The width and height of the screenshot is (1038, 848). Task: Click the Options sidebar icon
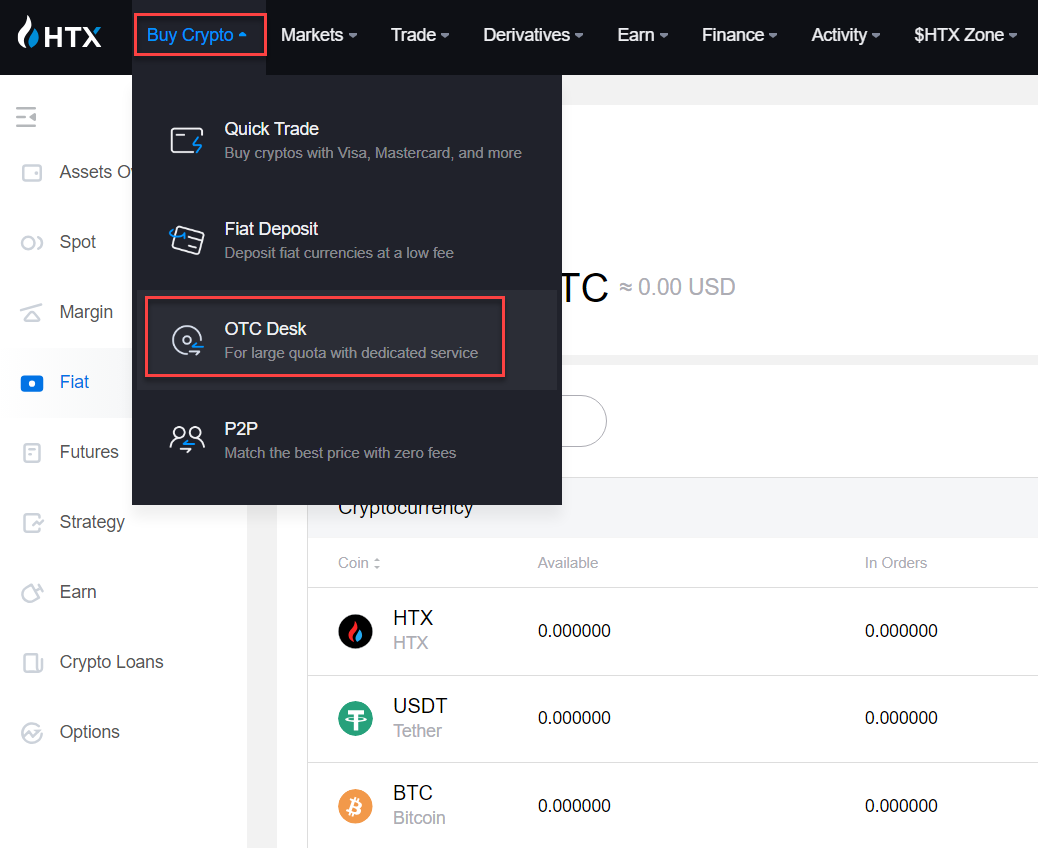tap(32, 733)
